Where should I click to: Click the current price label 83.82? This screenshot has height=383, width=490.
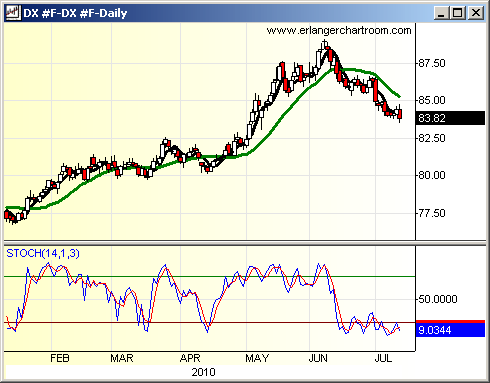click(450, 118)
